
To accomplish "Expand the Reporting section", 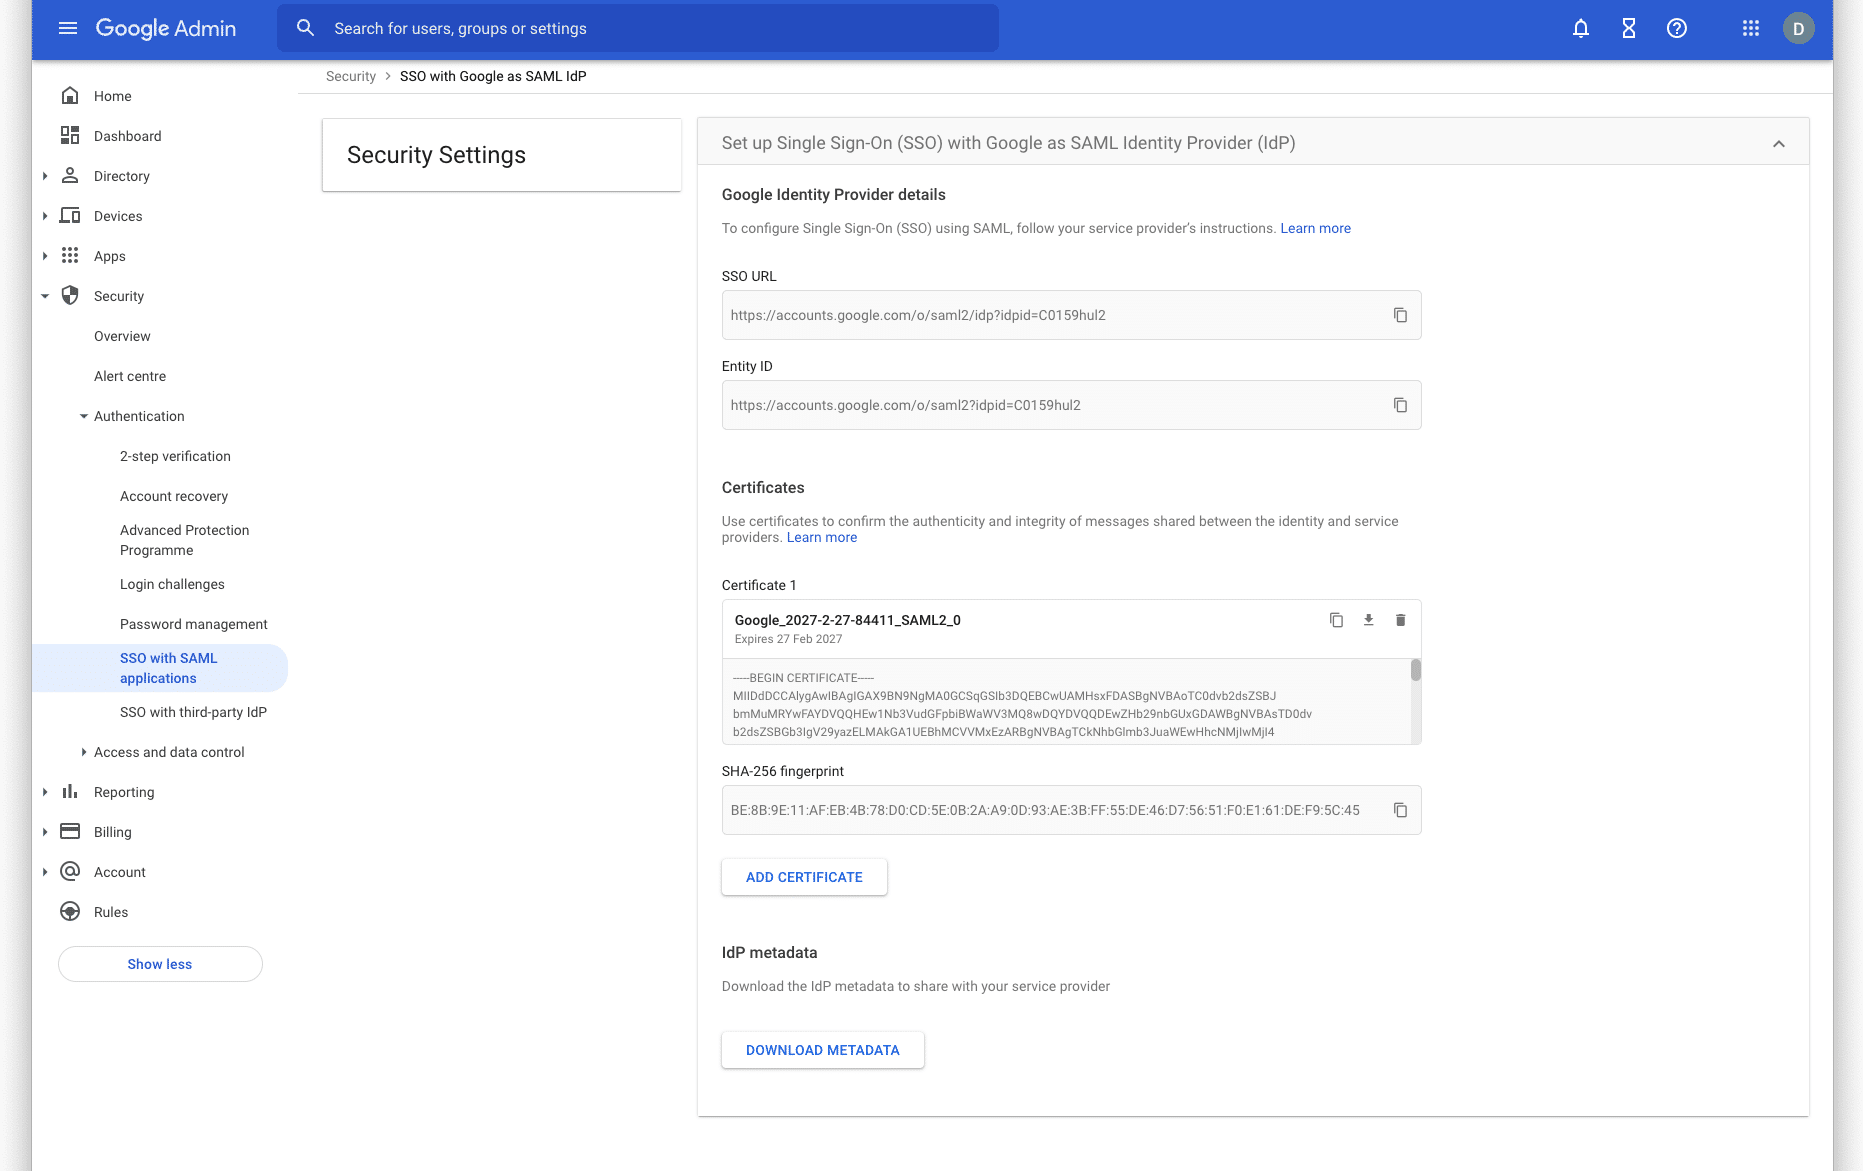I will coord(45,792).
